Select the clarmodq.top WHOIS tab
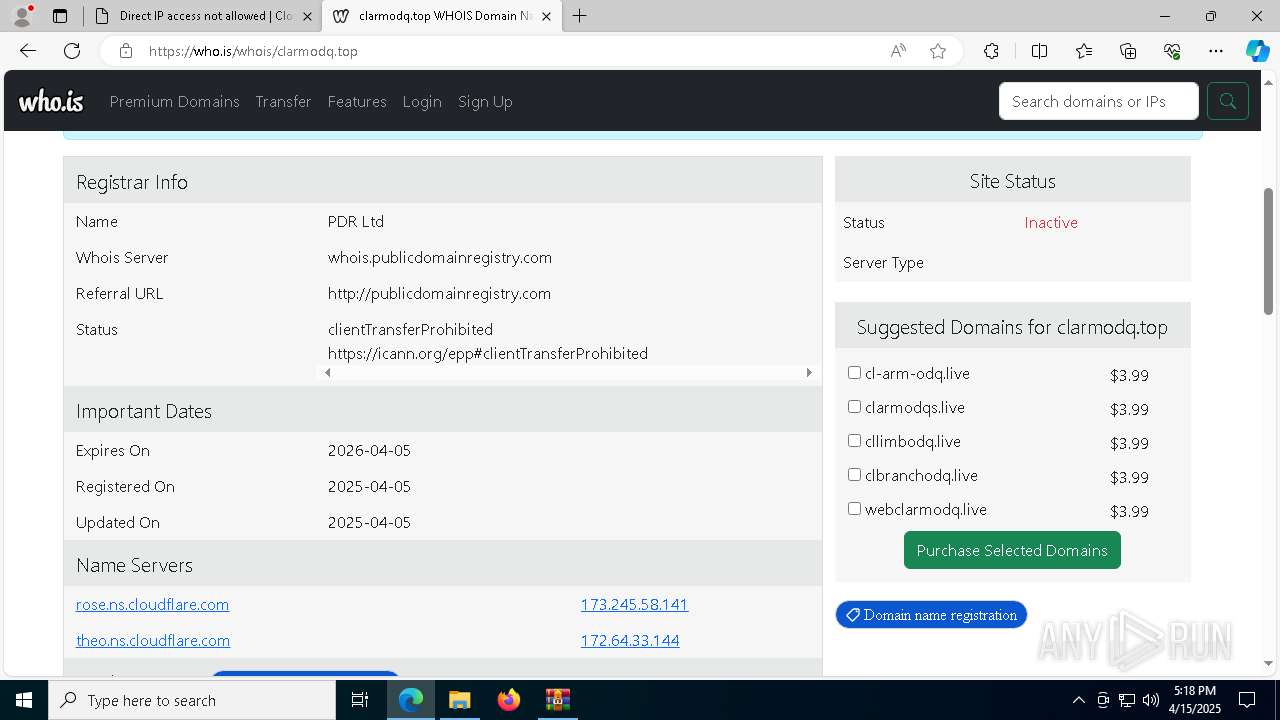 pos(442,16)
